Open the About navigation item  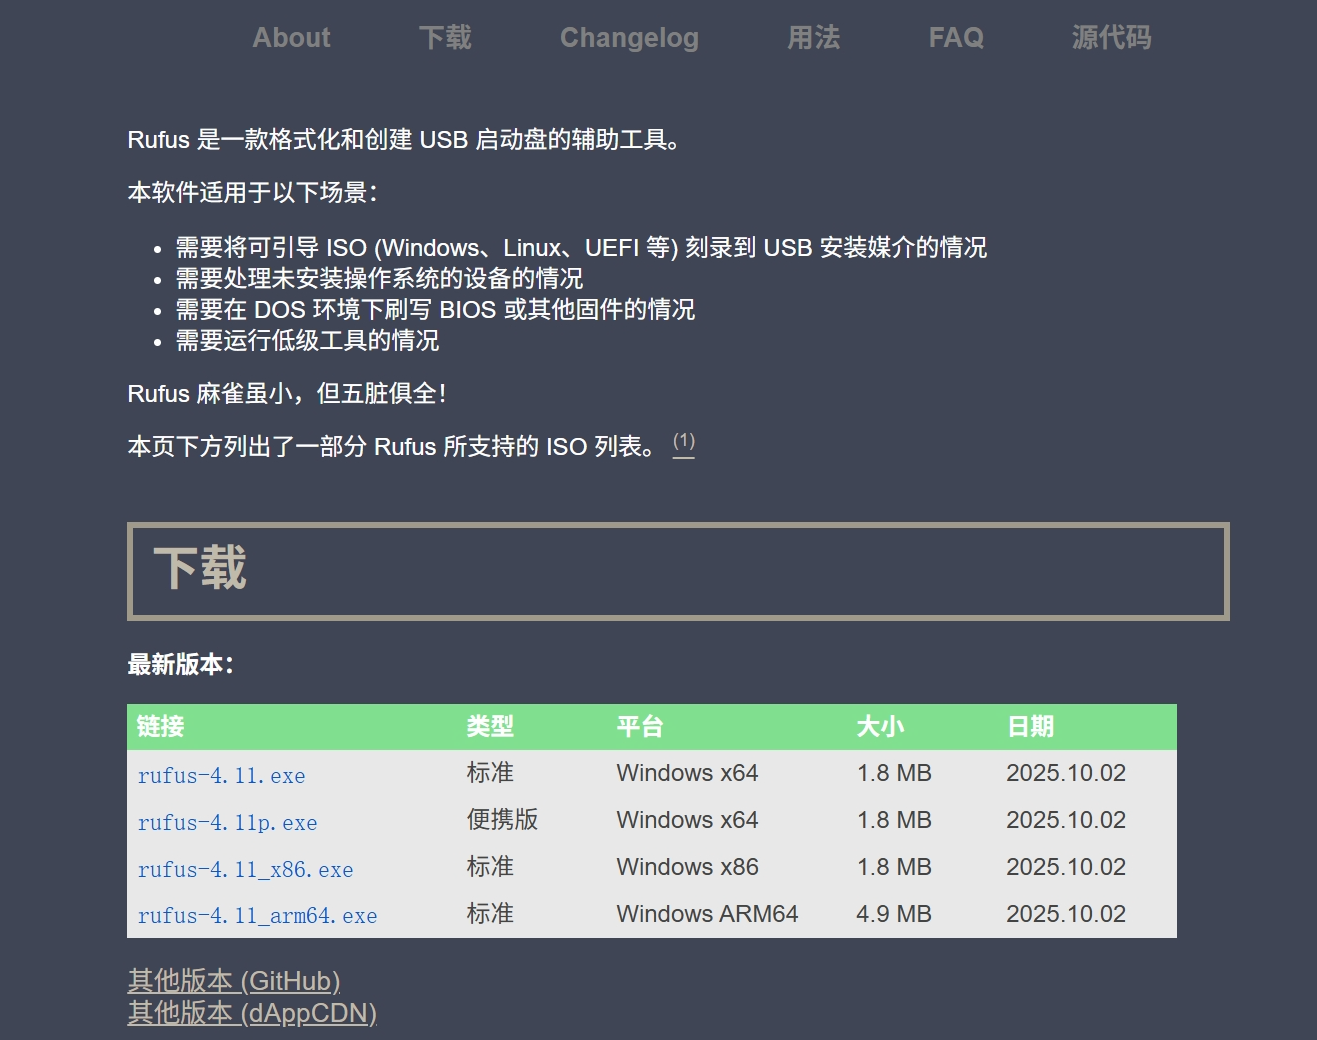pos(291,38)
